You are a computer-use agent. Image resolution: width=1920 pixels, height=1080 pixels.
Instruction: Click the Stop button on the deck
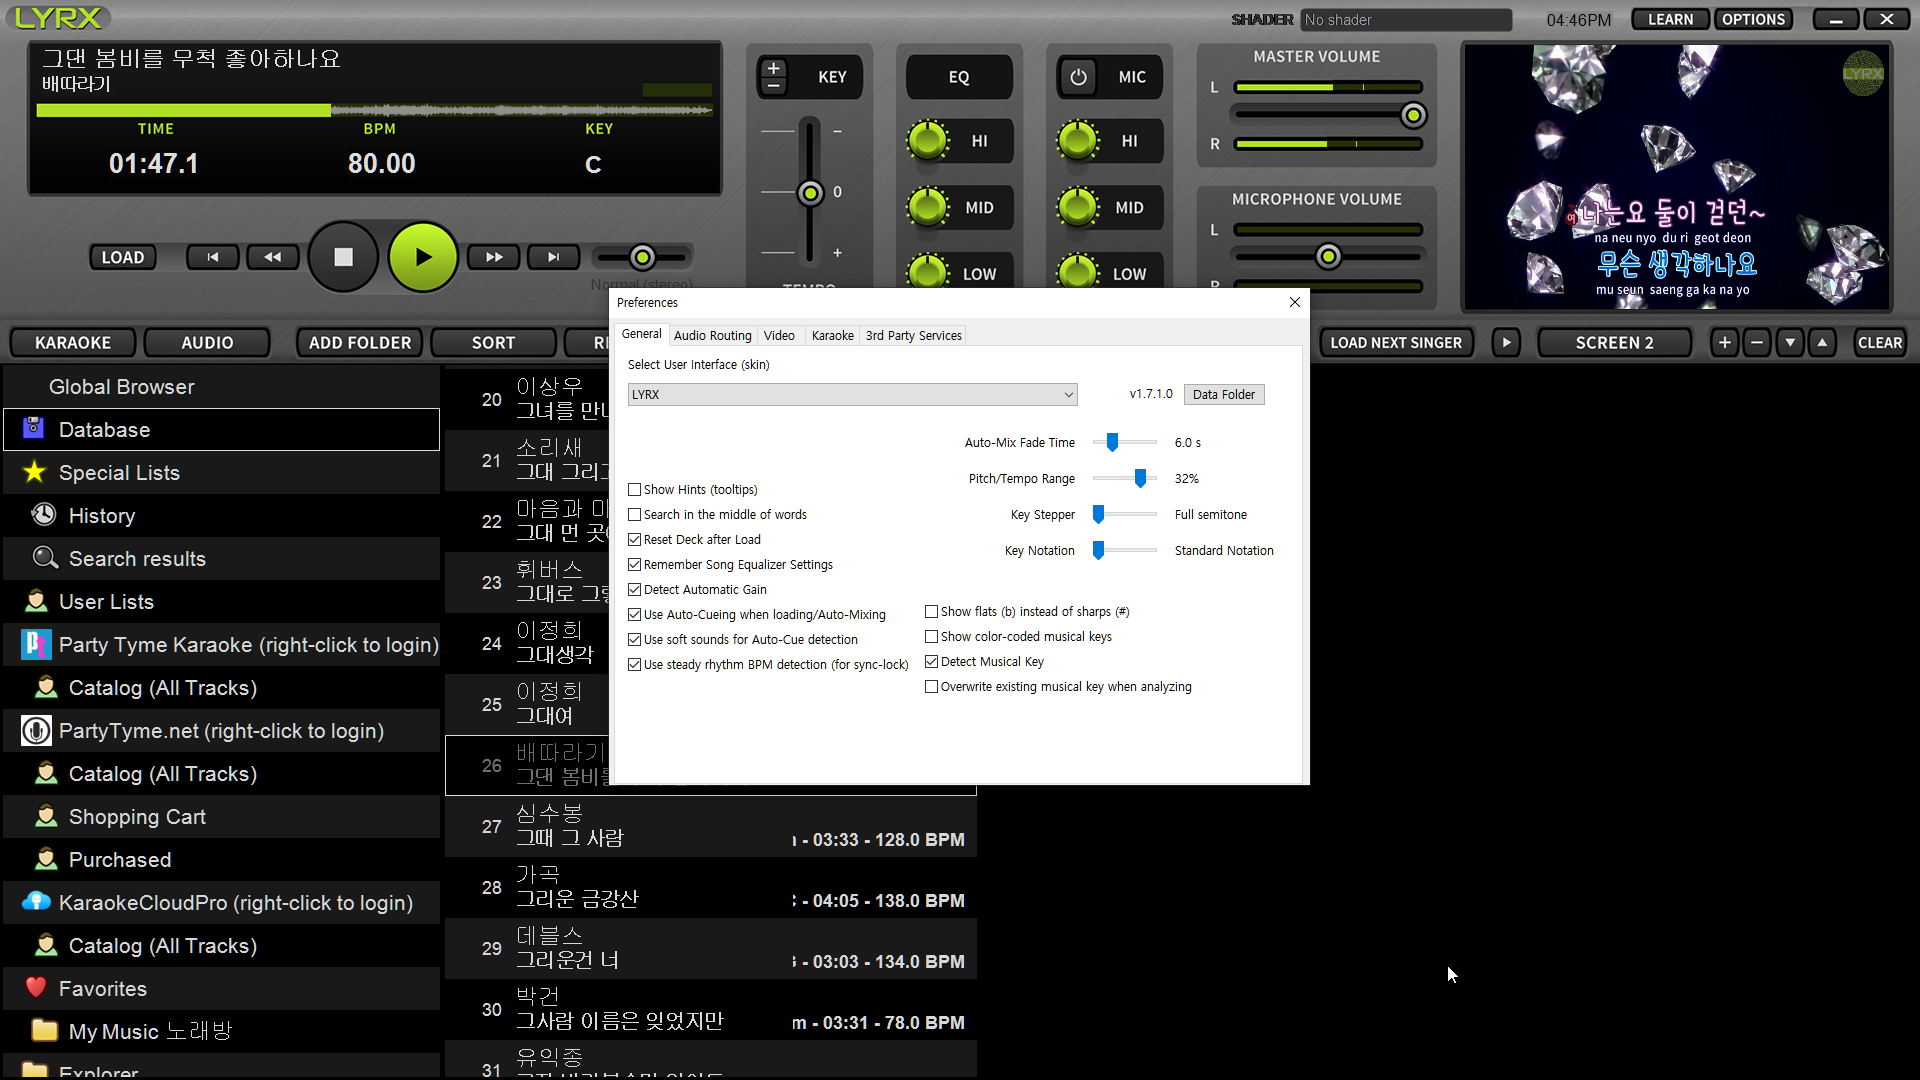click(x=343, y=257)
